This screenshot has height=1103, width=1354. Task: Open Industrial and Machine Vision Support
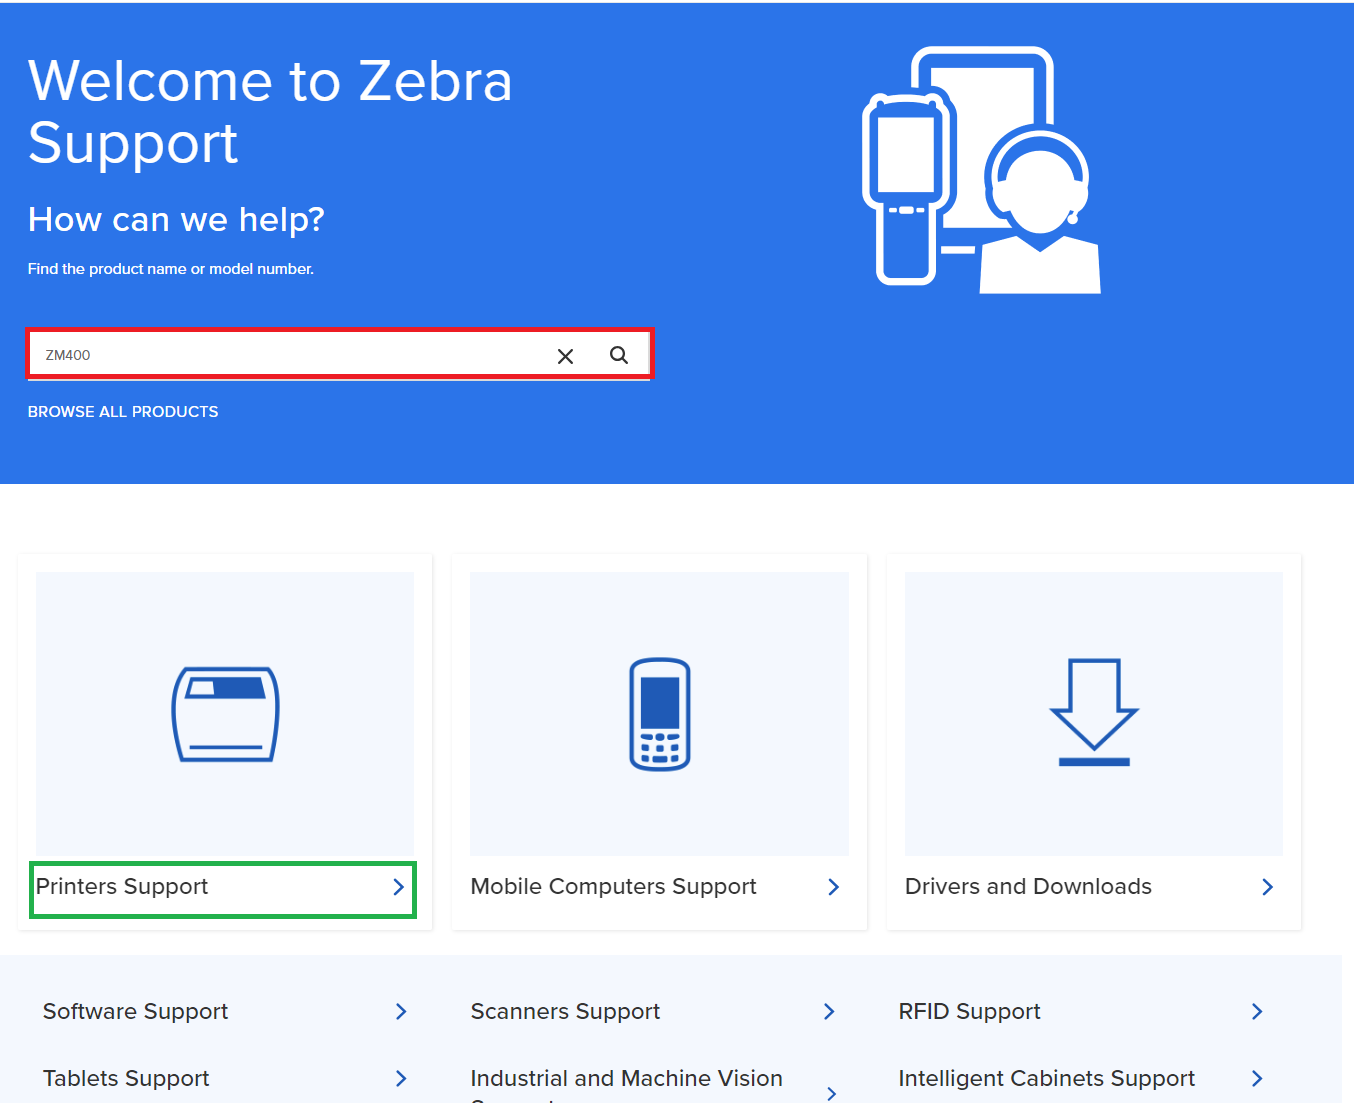626,1079
